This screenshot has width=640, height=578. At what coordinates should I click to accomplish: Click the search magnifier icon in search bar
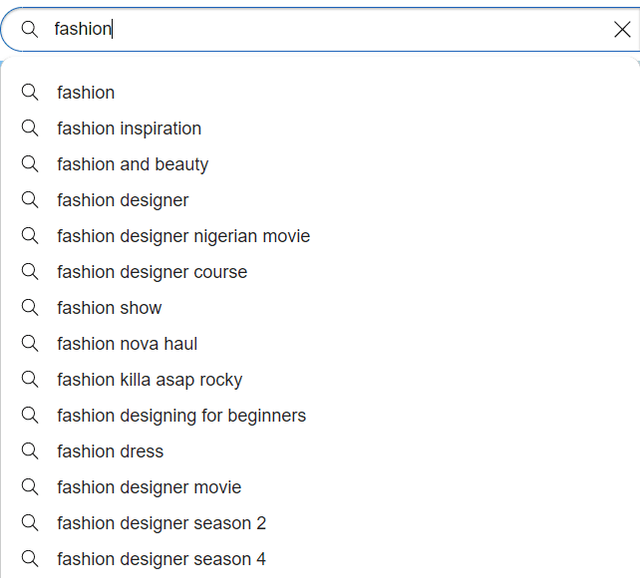[x=30, y=29]
